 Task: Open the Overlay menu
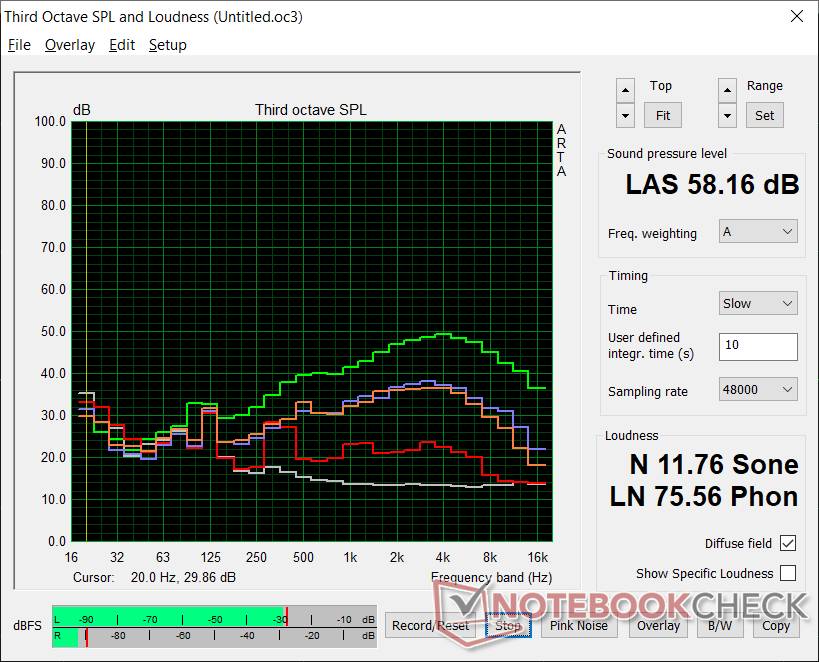(x=70, y=45)
